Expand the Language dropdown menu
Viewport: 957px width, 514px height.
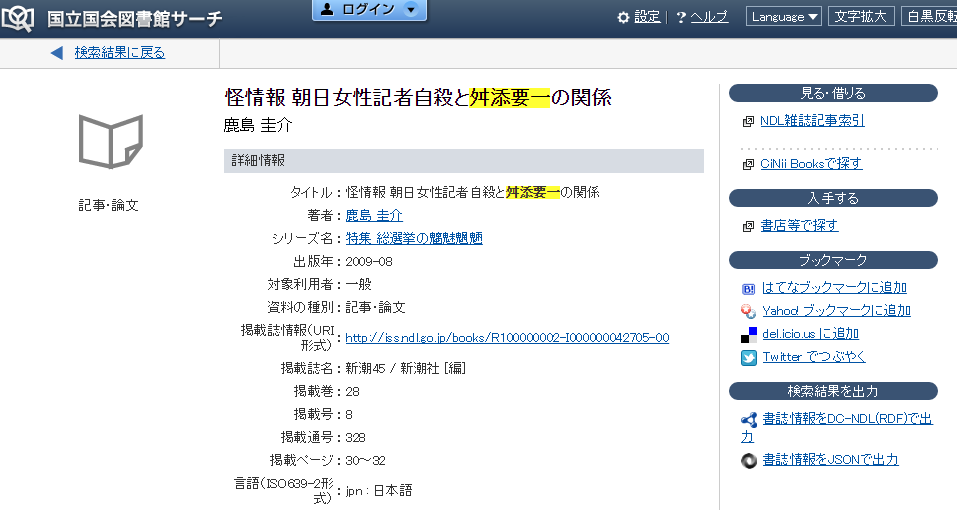(785, 17)
